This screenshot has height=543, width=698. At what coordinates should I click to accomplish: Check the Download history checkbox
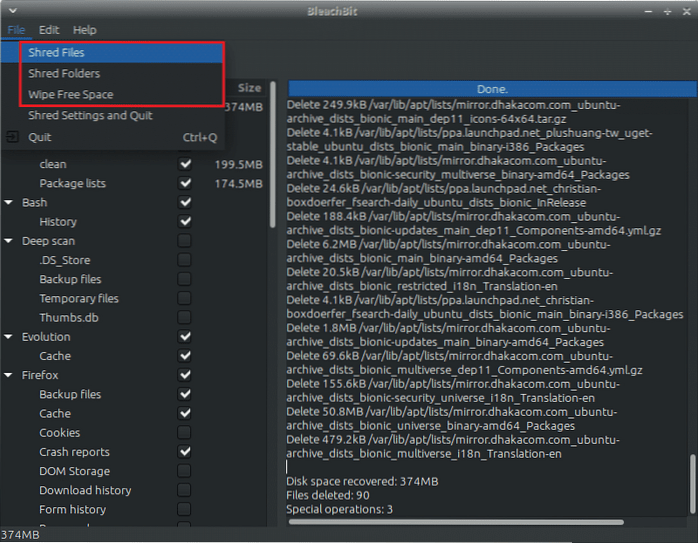[185, 490]
